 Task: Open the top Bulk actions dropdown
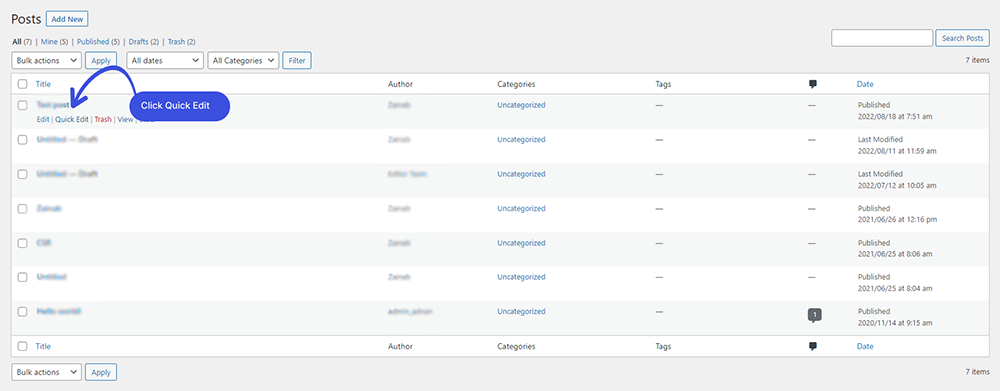click(x=47, y=61)
